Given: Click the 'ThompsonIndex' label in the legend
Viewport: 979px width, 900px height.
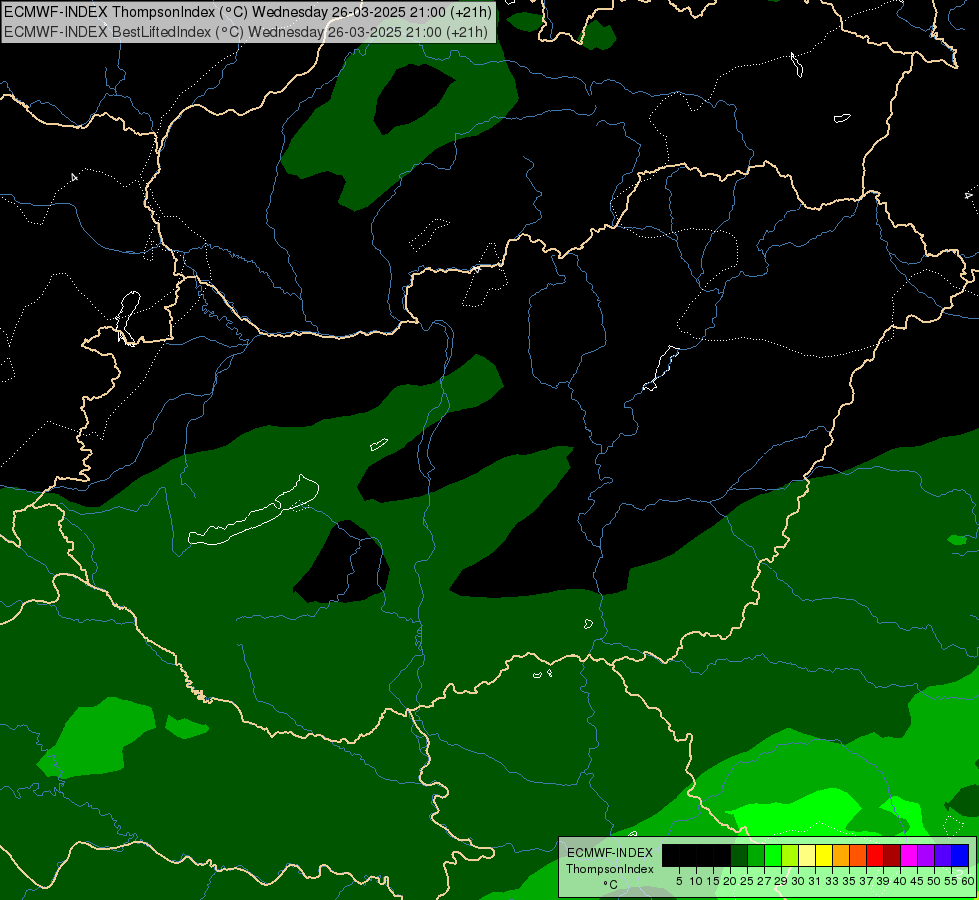Looking at the screenshot, I should (610, 869).
